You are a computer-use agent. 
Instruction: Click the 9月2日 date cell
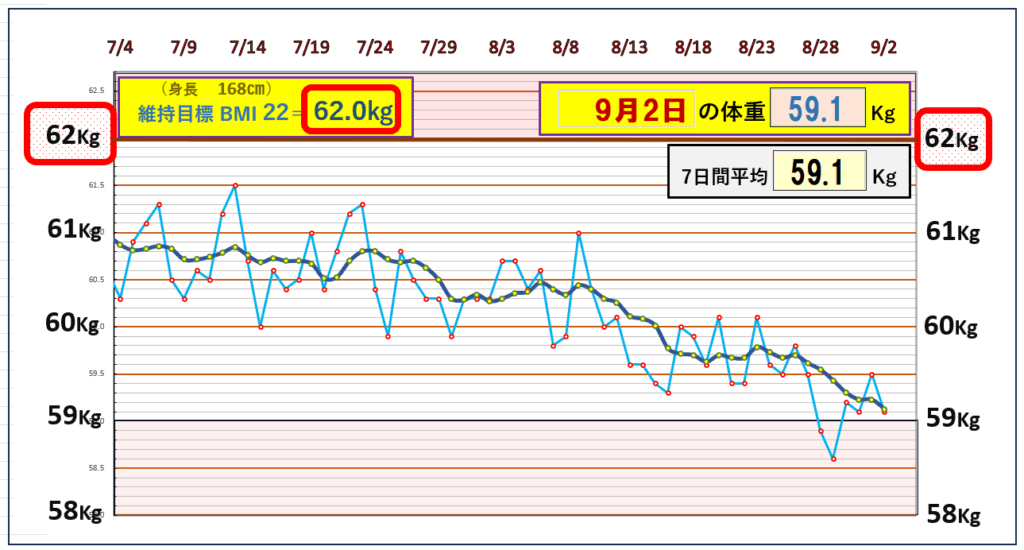[x=640, y=110]
